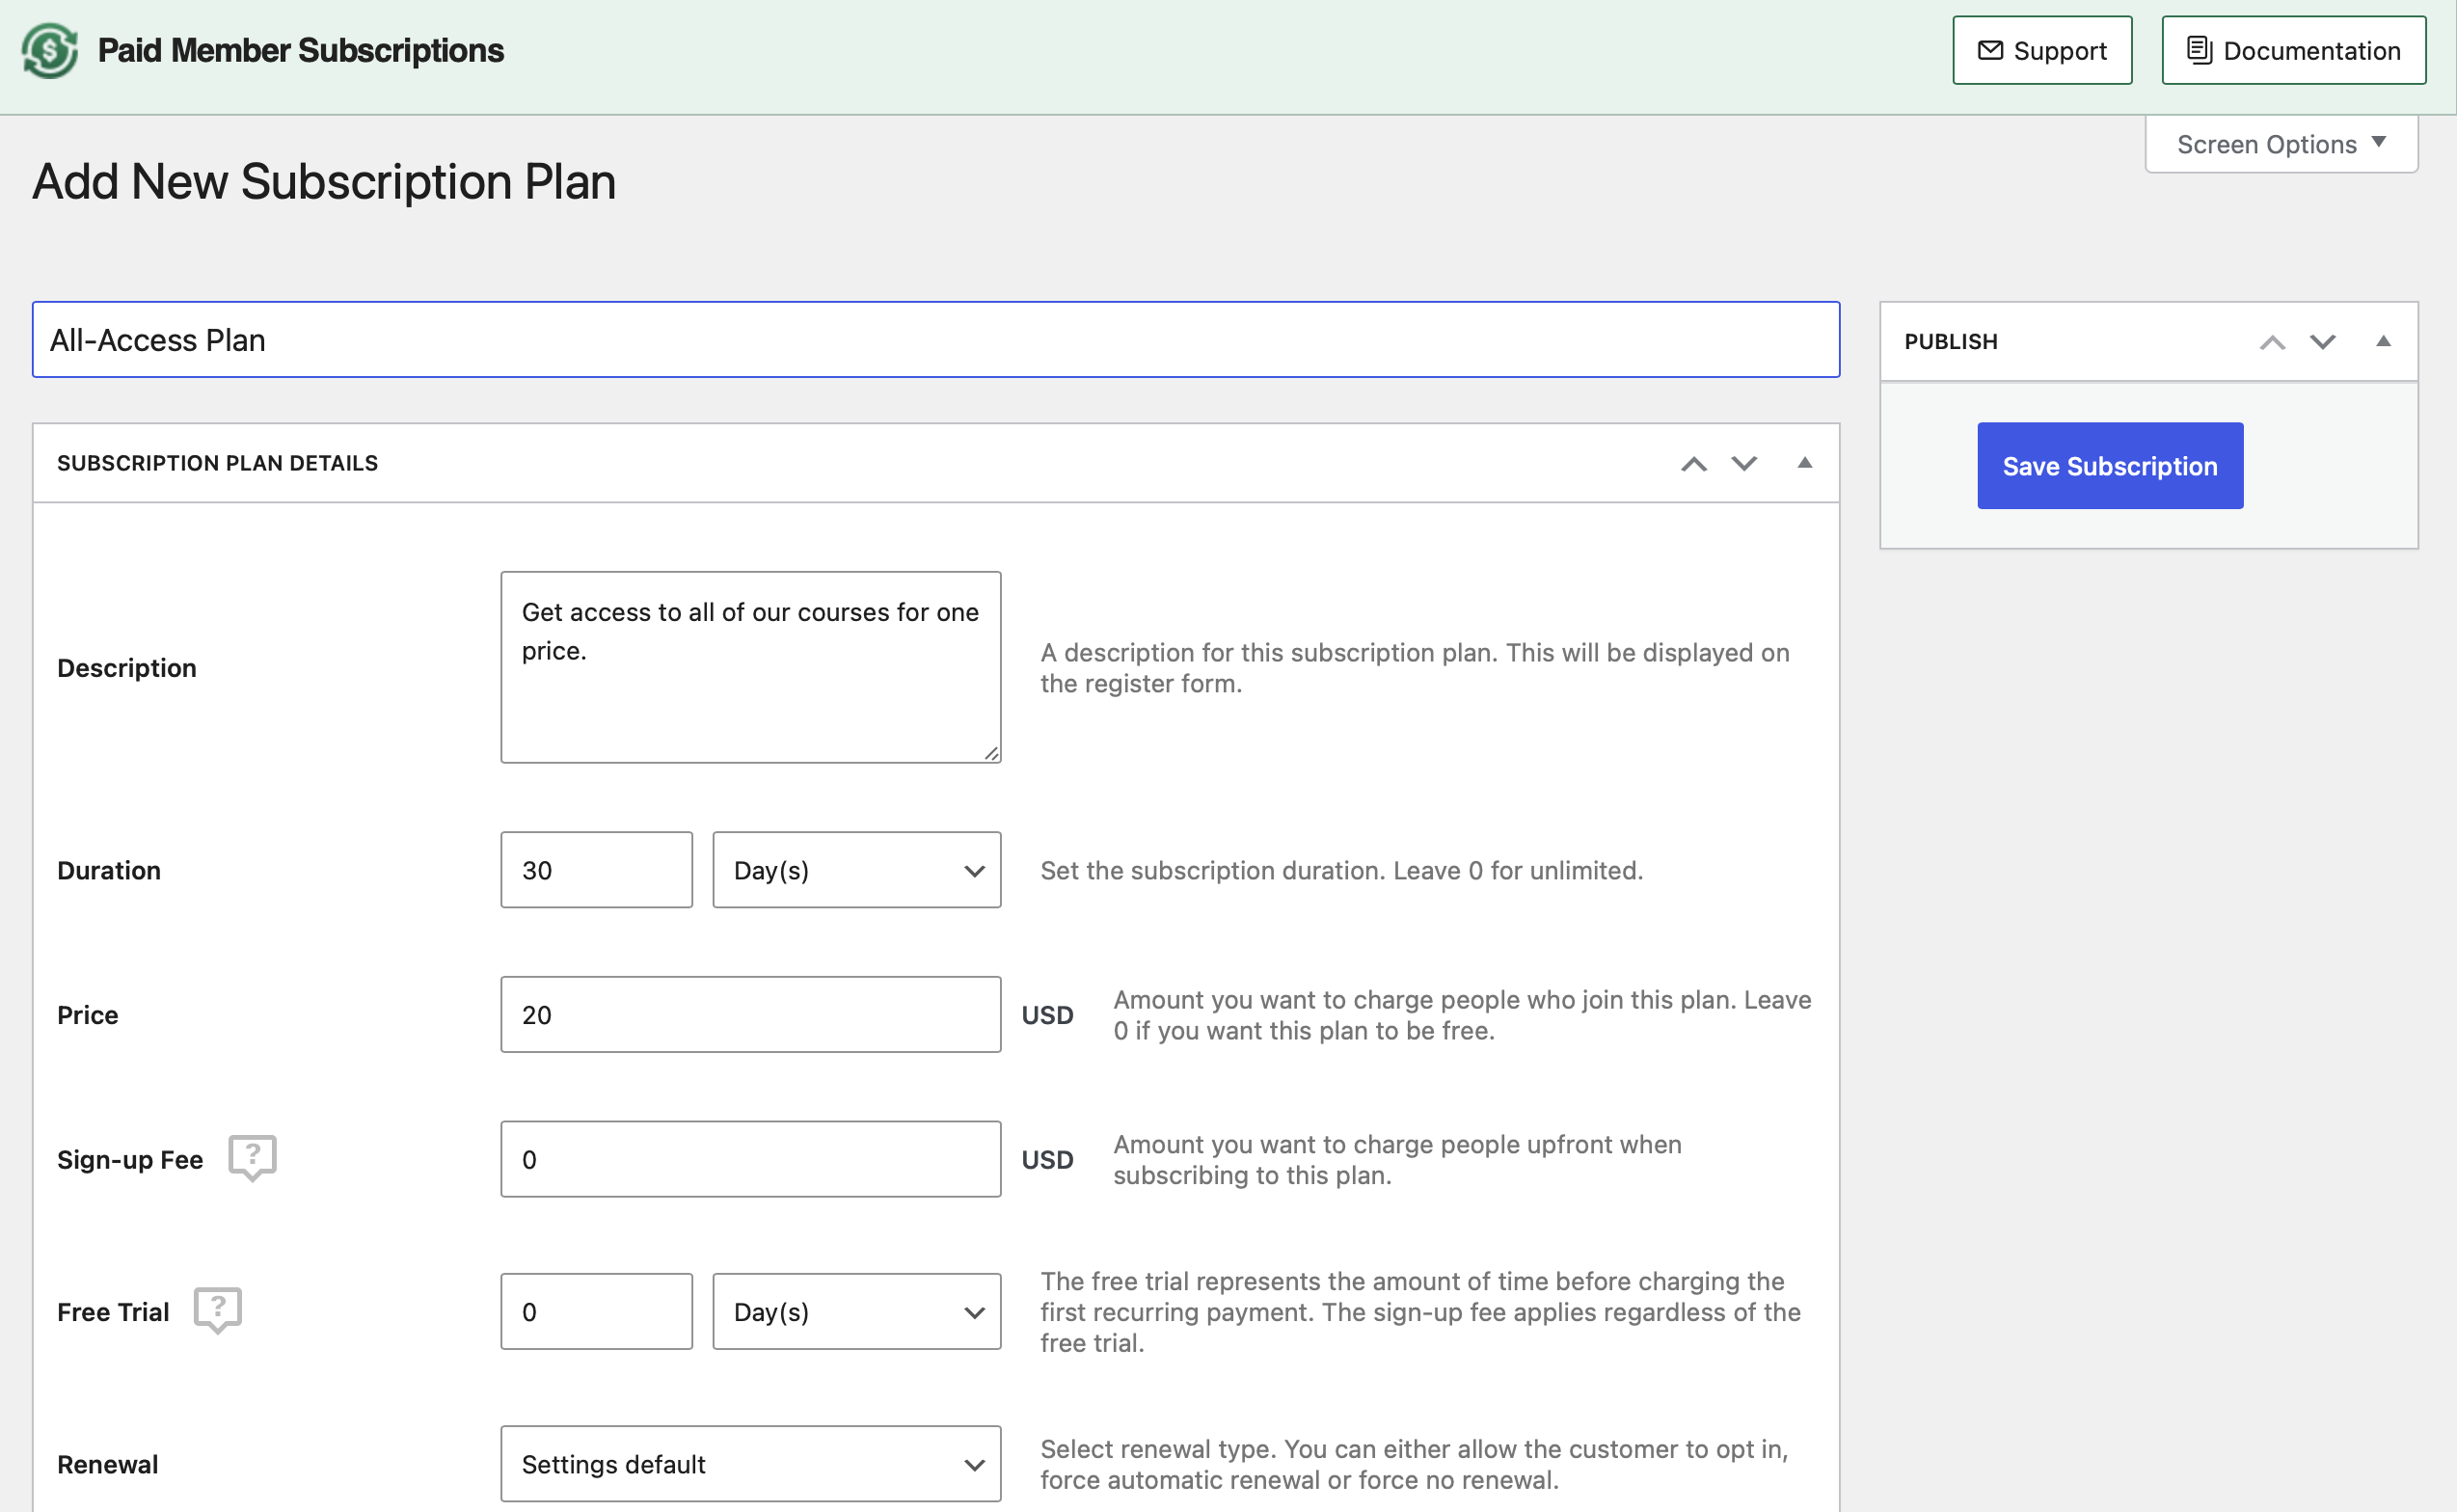Click the Paid Member Subscriptions title text
The image size is (2457, 1512).
pos(300,50)
